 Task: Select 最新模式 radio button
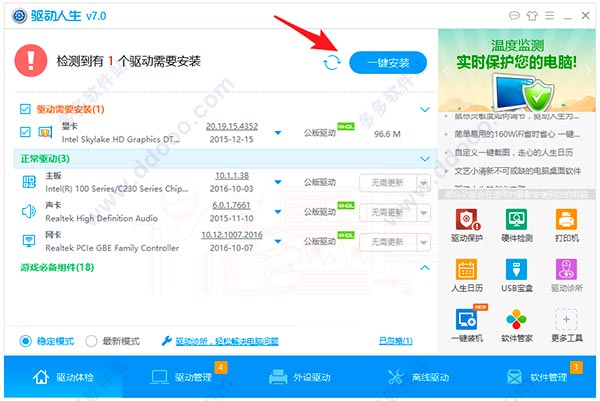(x=91, y=341)
